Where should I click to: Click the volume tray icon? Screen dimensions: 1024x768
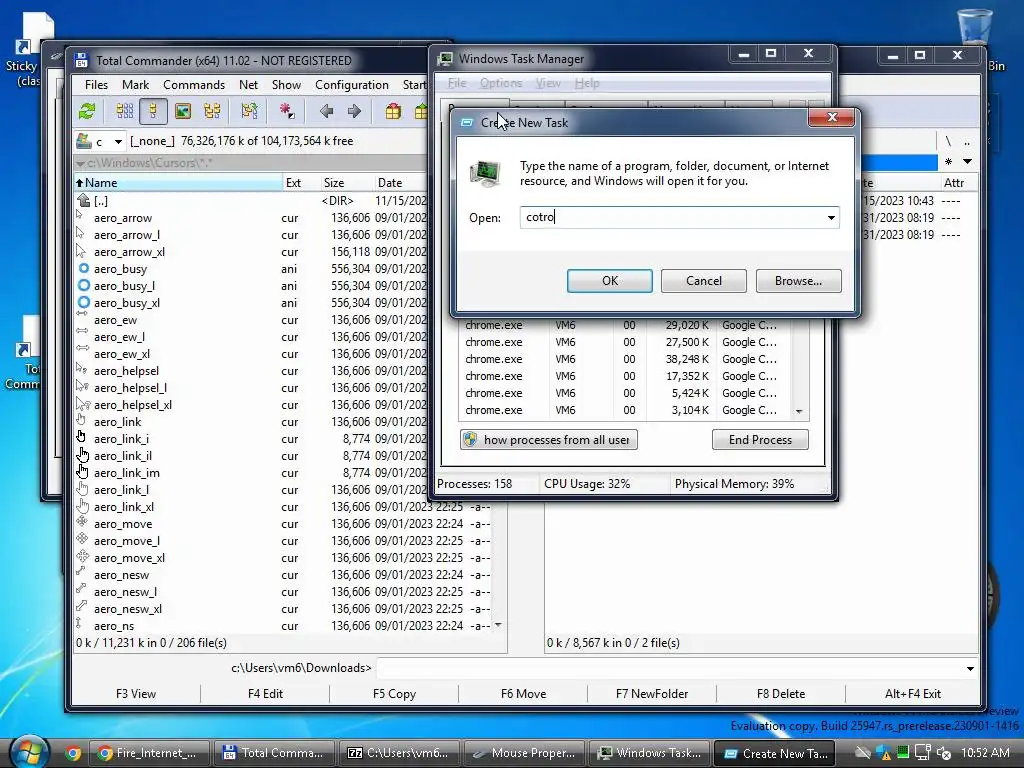point(944,753)
